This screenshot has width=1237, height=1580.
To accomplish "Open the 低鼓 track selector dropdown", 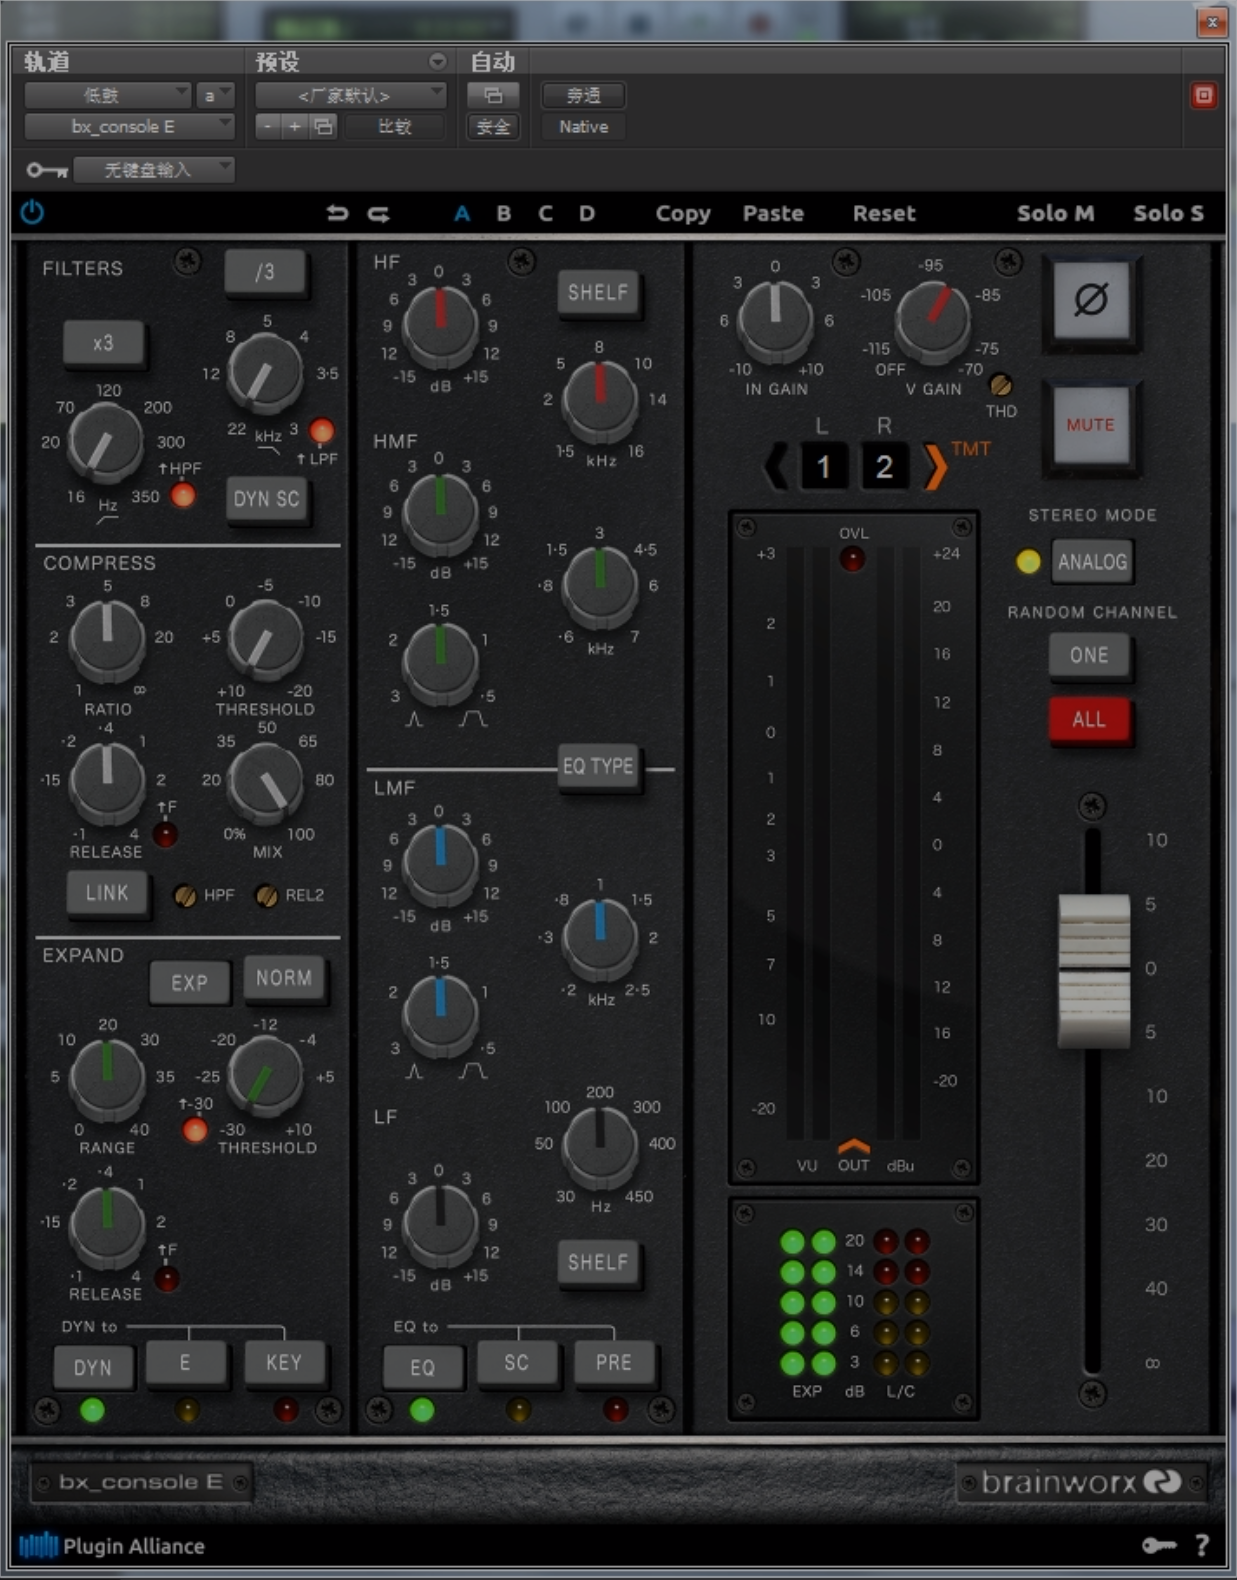I will click(x=107, y=95).
